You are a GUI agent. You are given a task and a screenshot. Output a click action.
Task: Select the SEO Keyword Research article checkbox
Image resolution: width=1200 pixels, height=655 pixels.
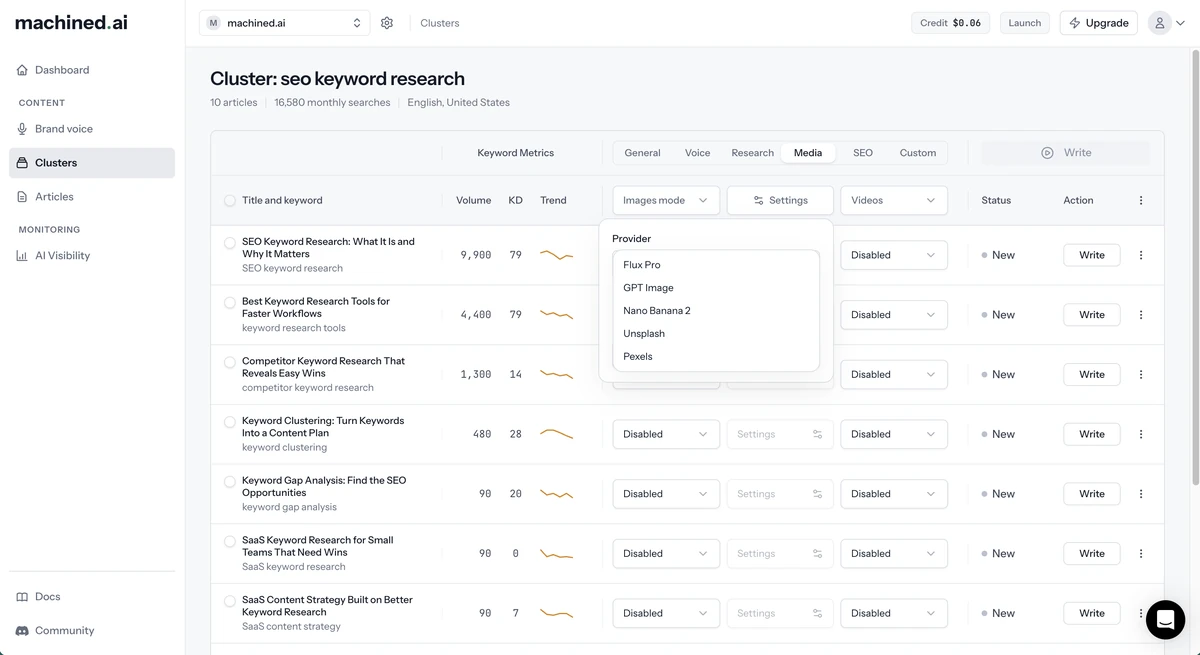(x=230, y=243)
